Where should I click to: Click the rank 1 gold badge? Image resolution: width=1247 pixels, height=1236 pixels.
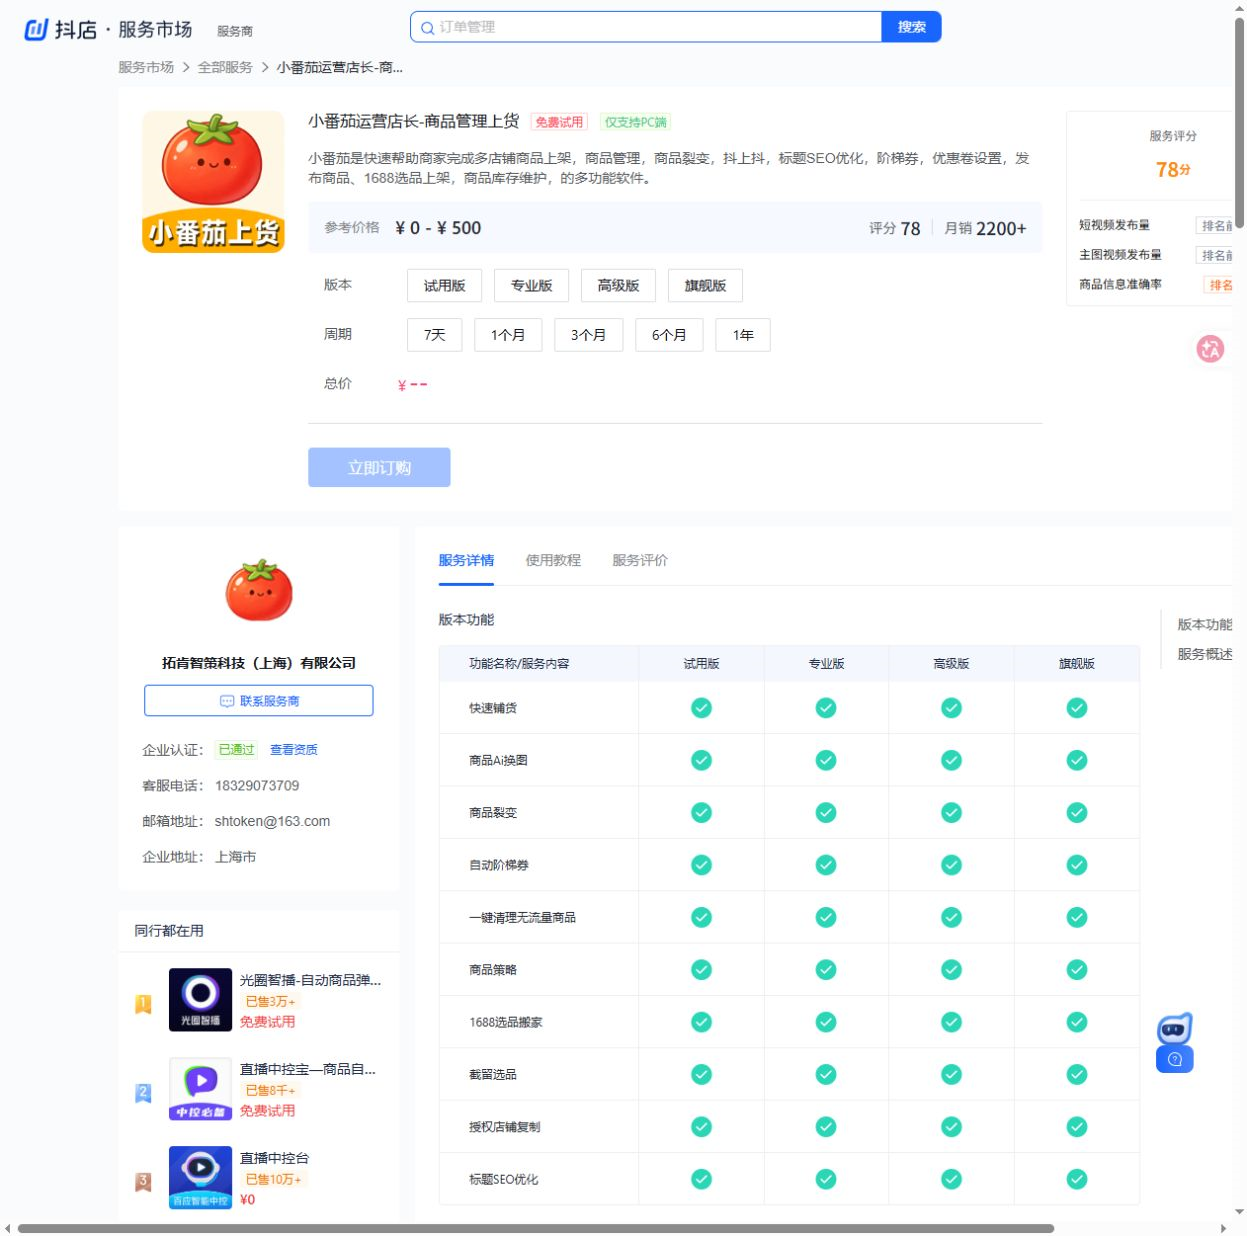pyautogui.click(x=143, y=1004)
